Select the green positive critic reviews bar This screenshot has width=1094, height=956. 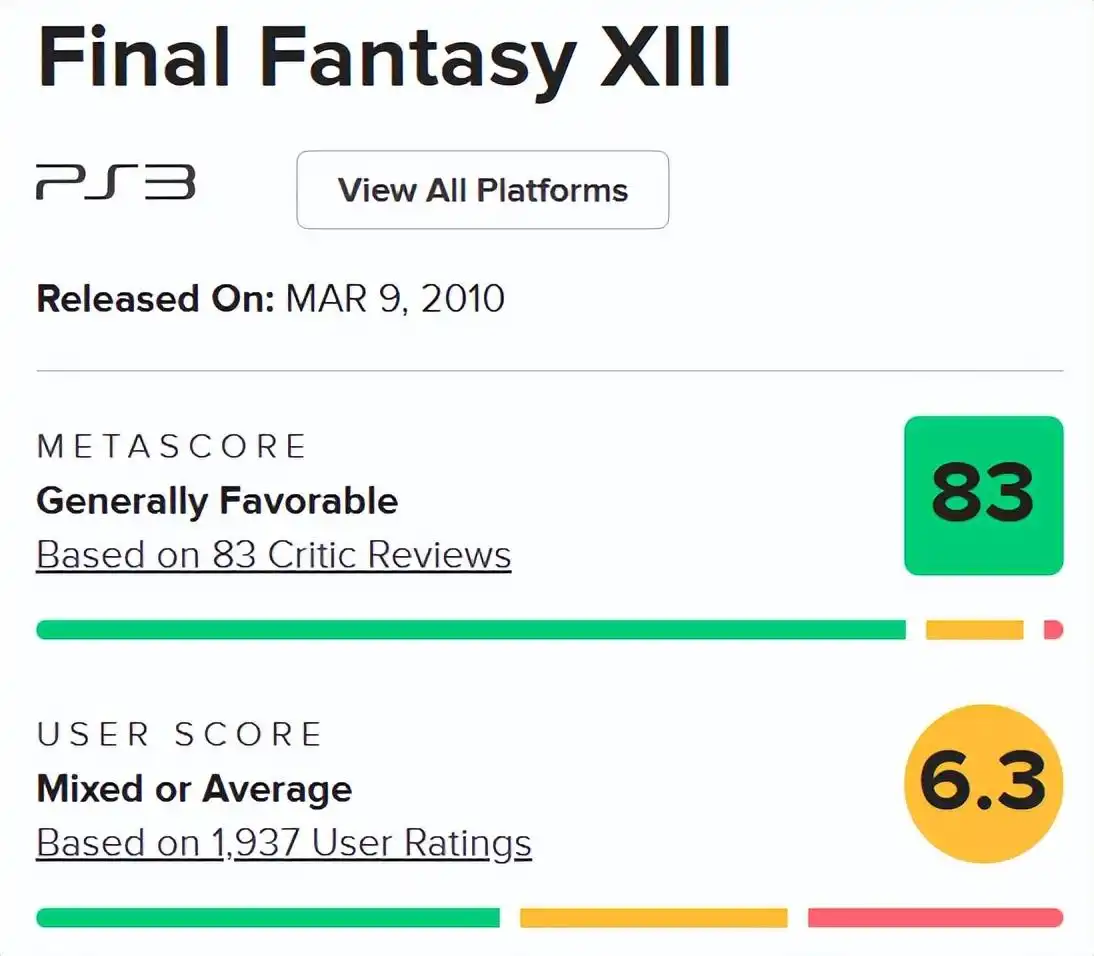pyautogui.click(x=470, y=630)
